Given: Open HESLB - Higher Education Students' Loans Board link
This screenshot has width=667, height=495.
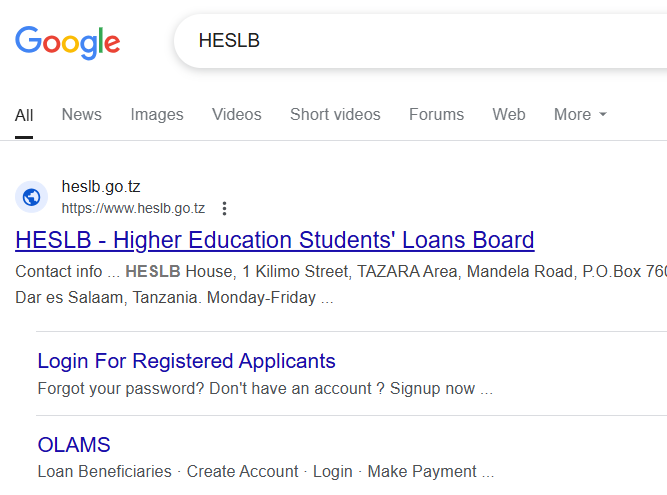Looking at the screenshot, I should (275, 240).
